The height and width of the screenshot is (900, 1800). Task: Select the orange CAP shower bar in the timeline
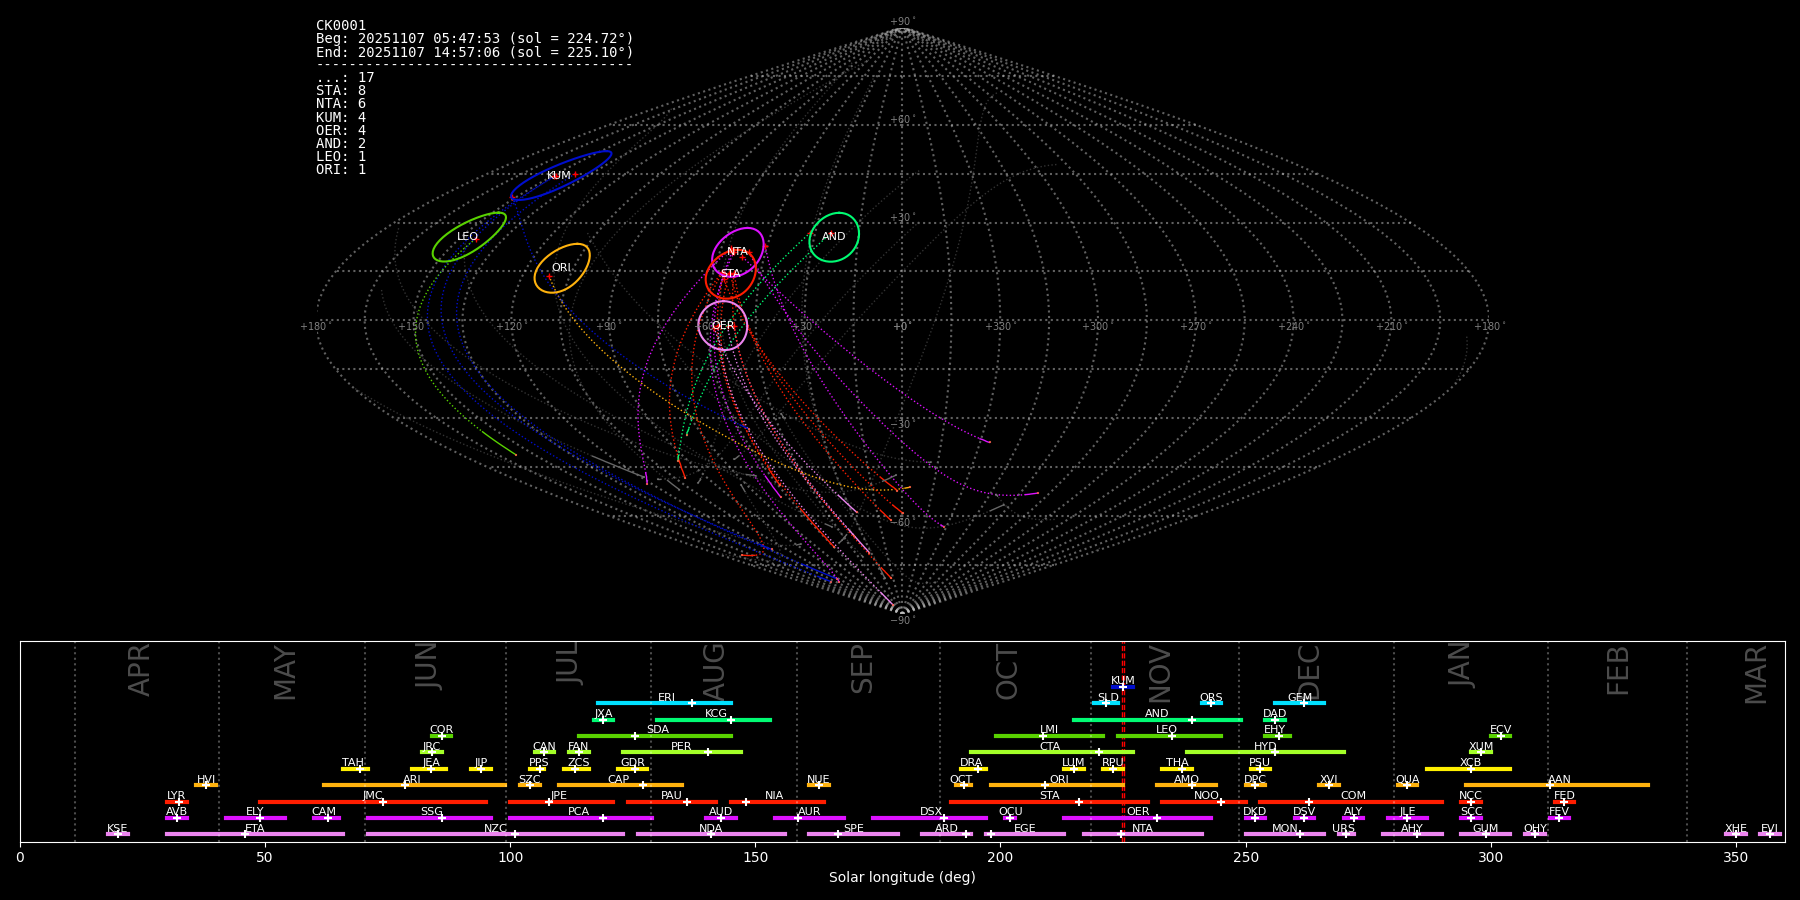tap(620, 785)
